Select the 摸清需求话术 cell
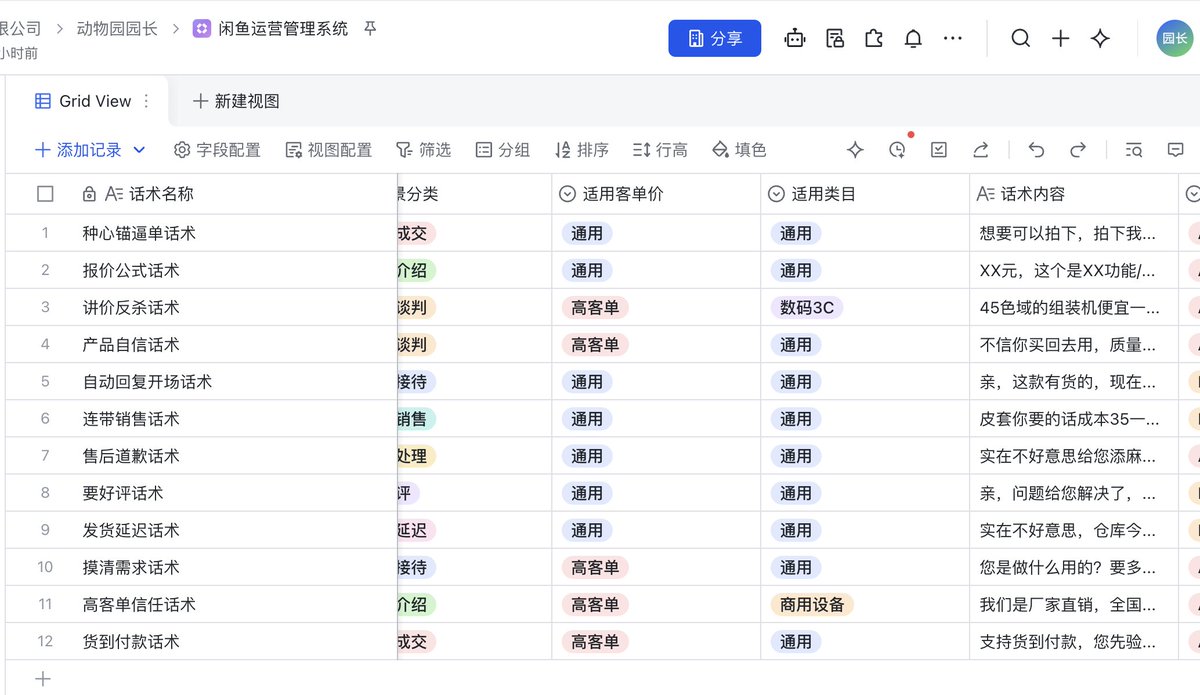The width and height of the screenshot is (1200, 695). tap(237, 567)
